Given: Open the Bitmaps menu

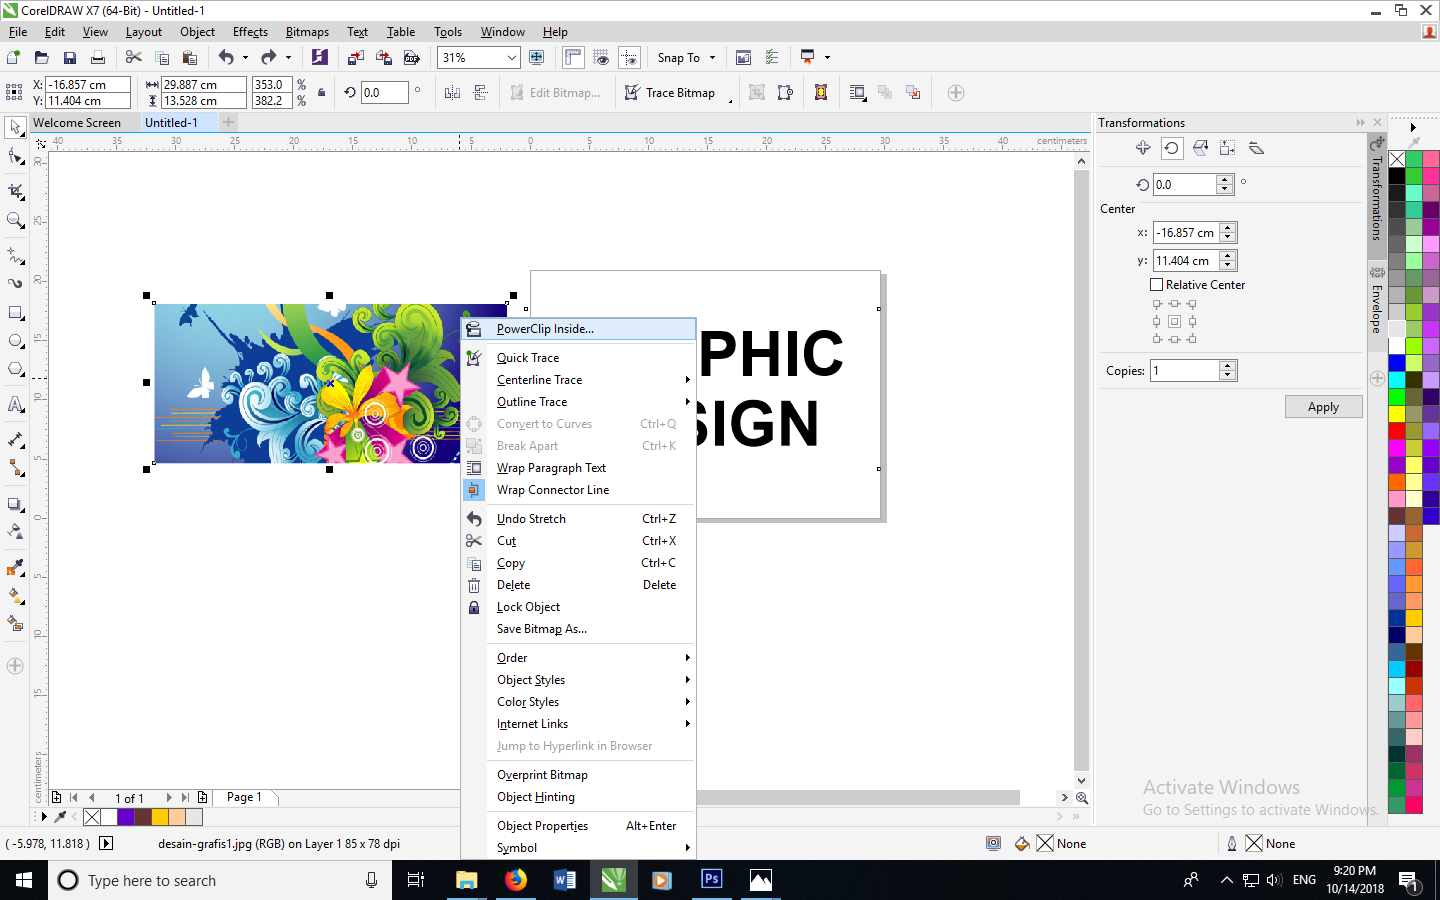Looking at the screenshot, I should (x=307, y=32).
